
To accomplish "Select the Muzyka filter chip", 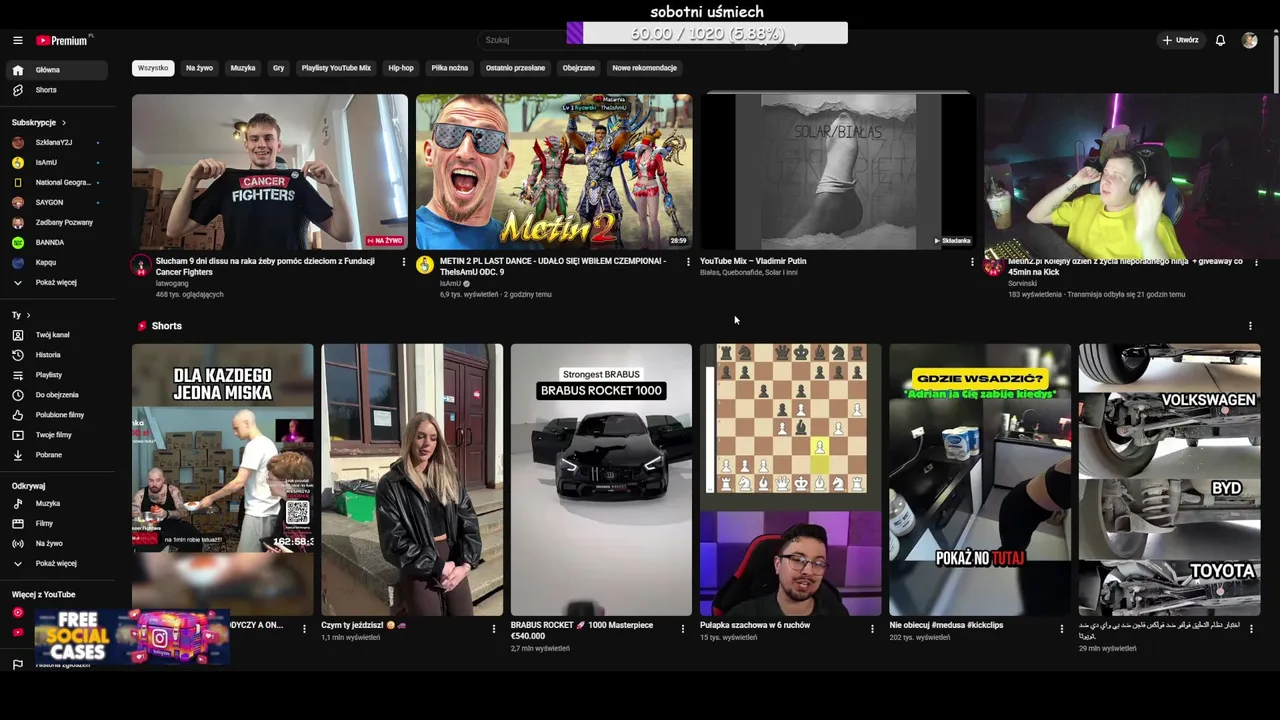I will pos(243,68).
